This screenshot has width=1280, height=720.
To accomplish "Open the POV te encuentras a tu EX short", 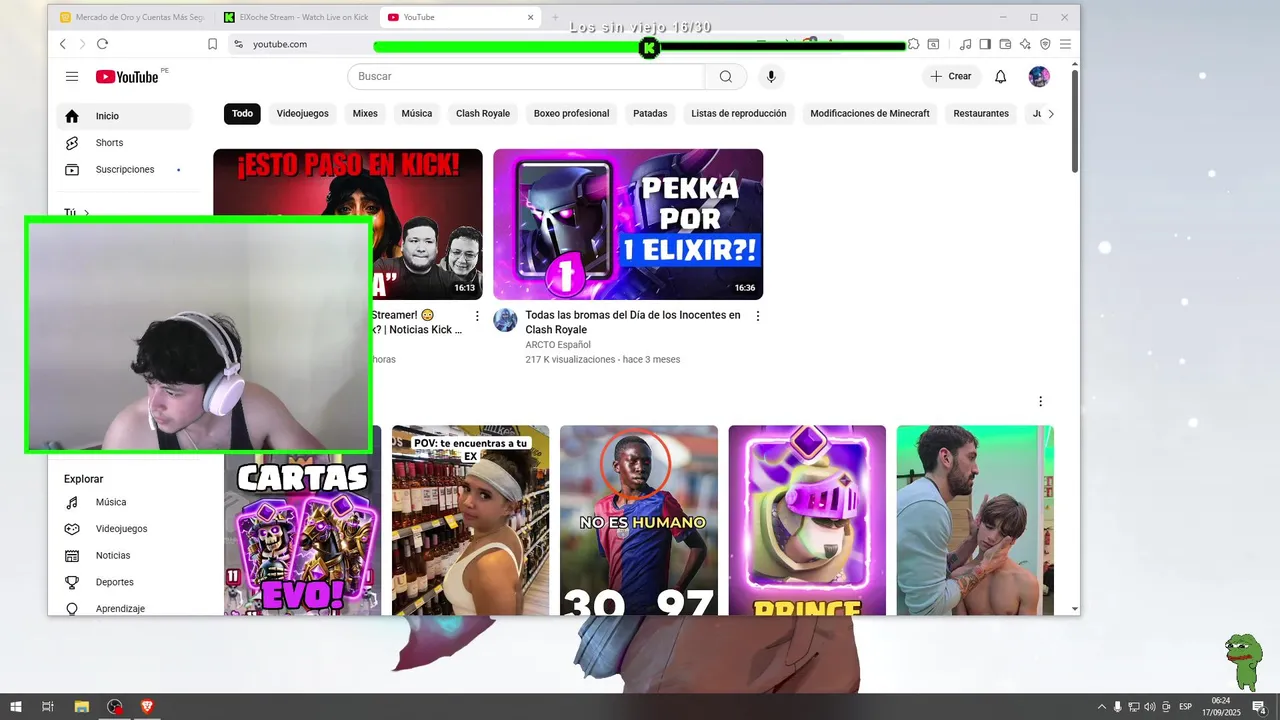I will 470,520.
